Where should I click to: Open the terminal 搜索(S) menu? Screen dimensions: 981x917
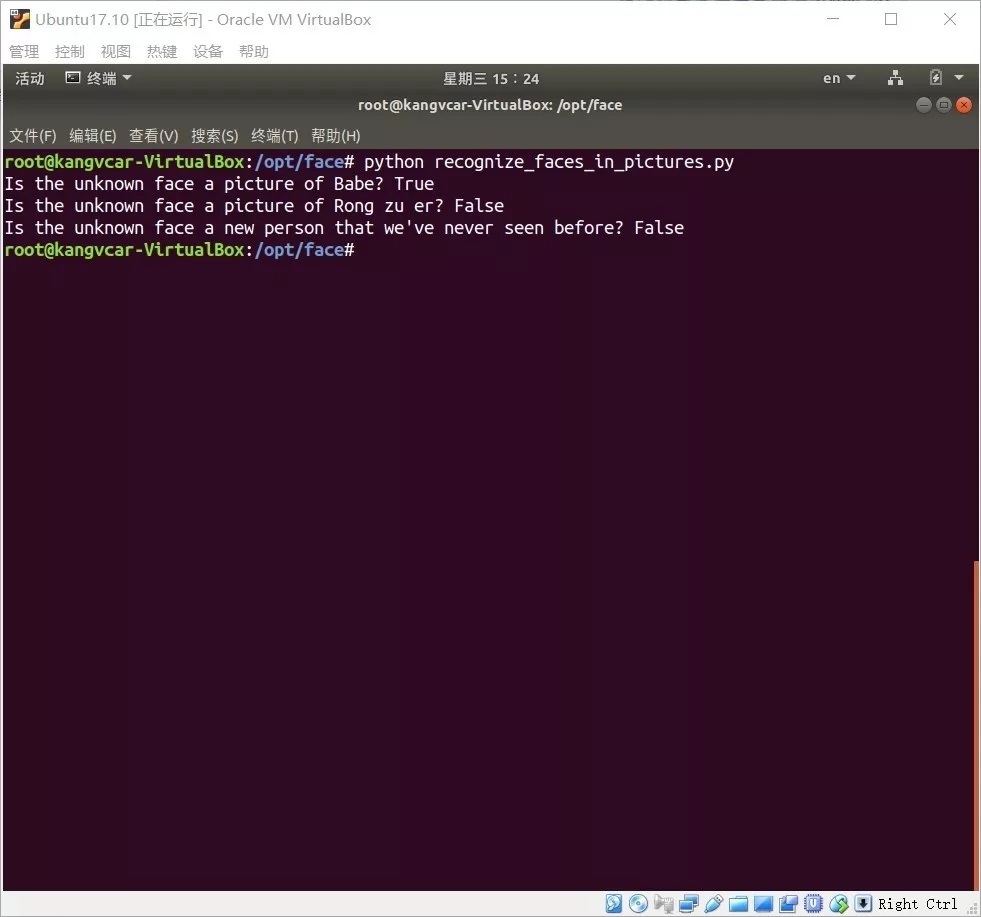coord(215,136)
